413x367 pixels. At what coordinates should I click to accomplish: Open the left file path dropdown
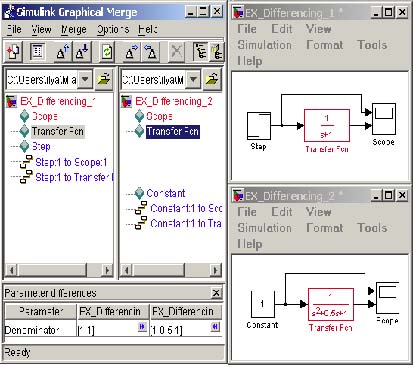85,79
